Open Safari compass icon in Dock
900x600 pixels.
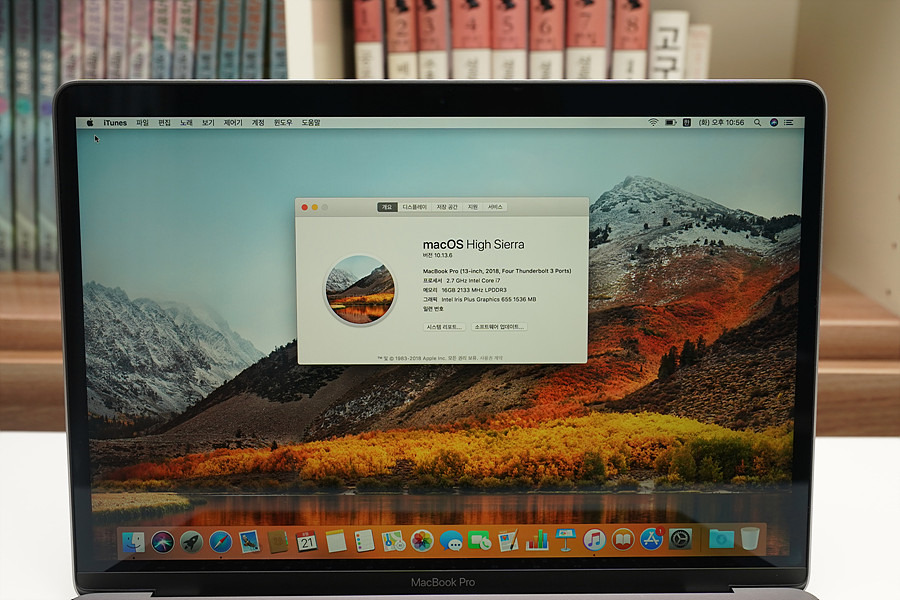(220, 542)
